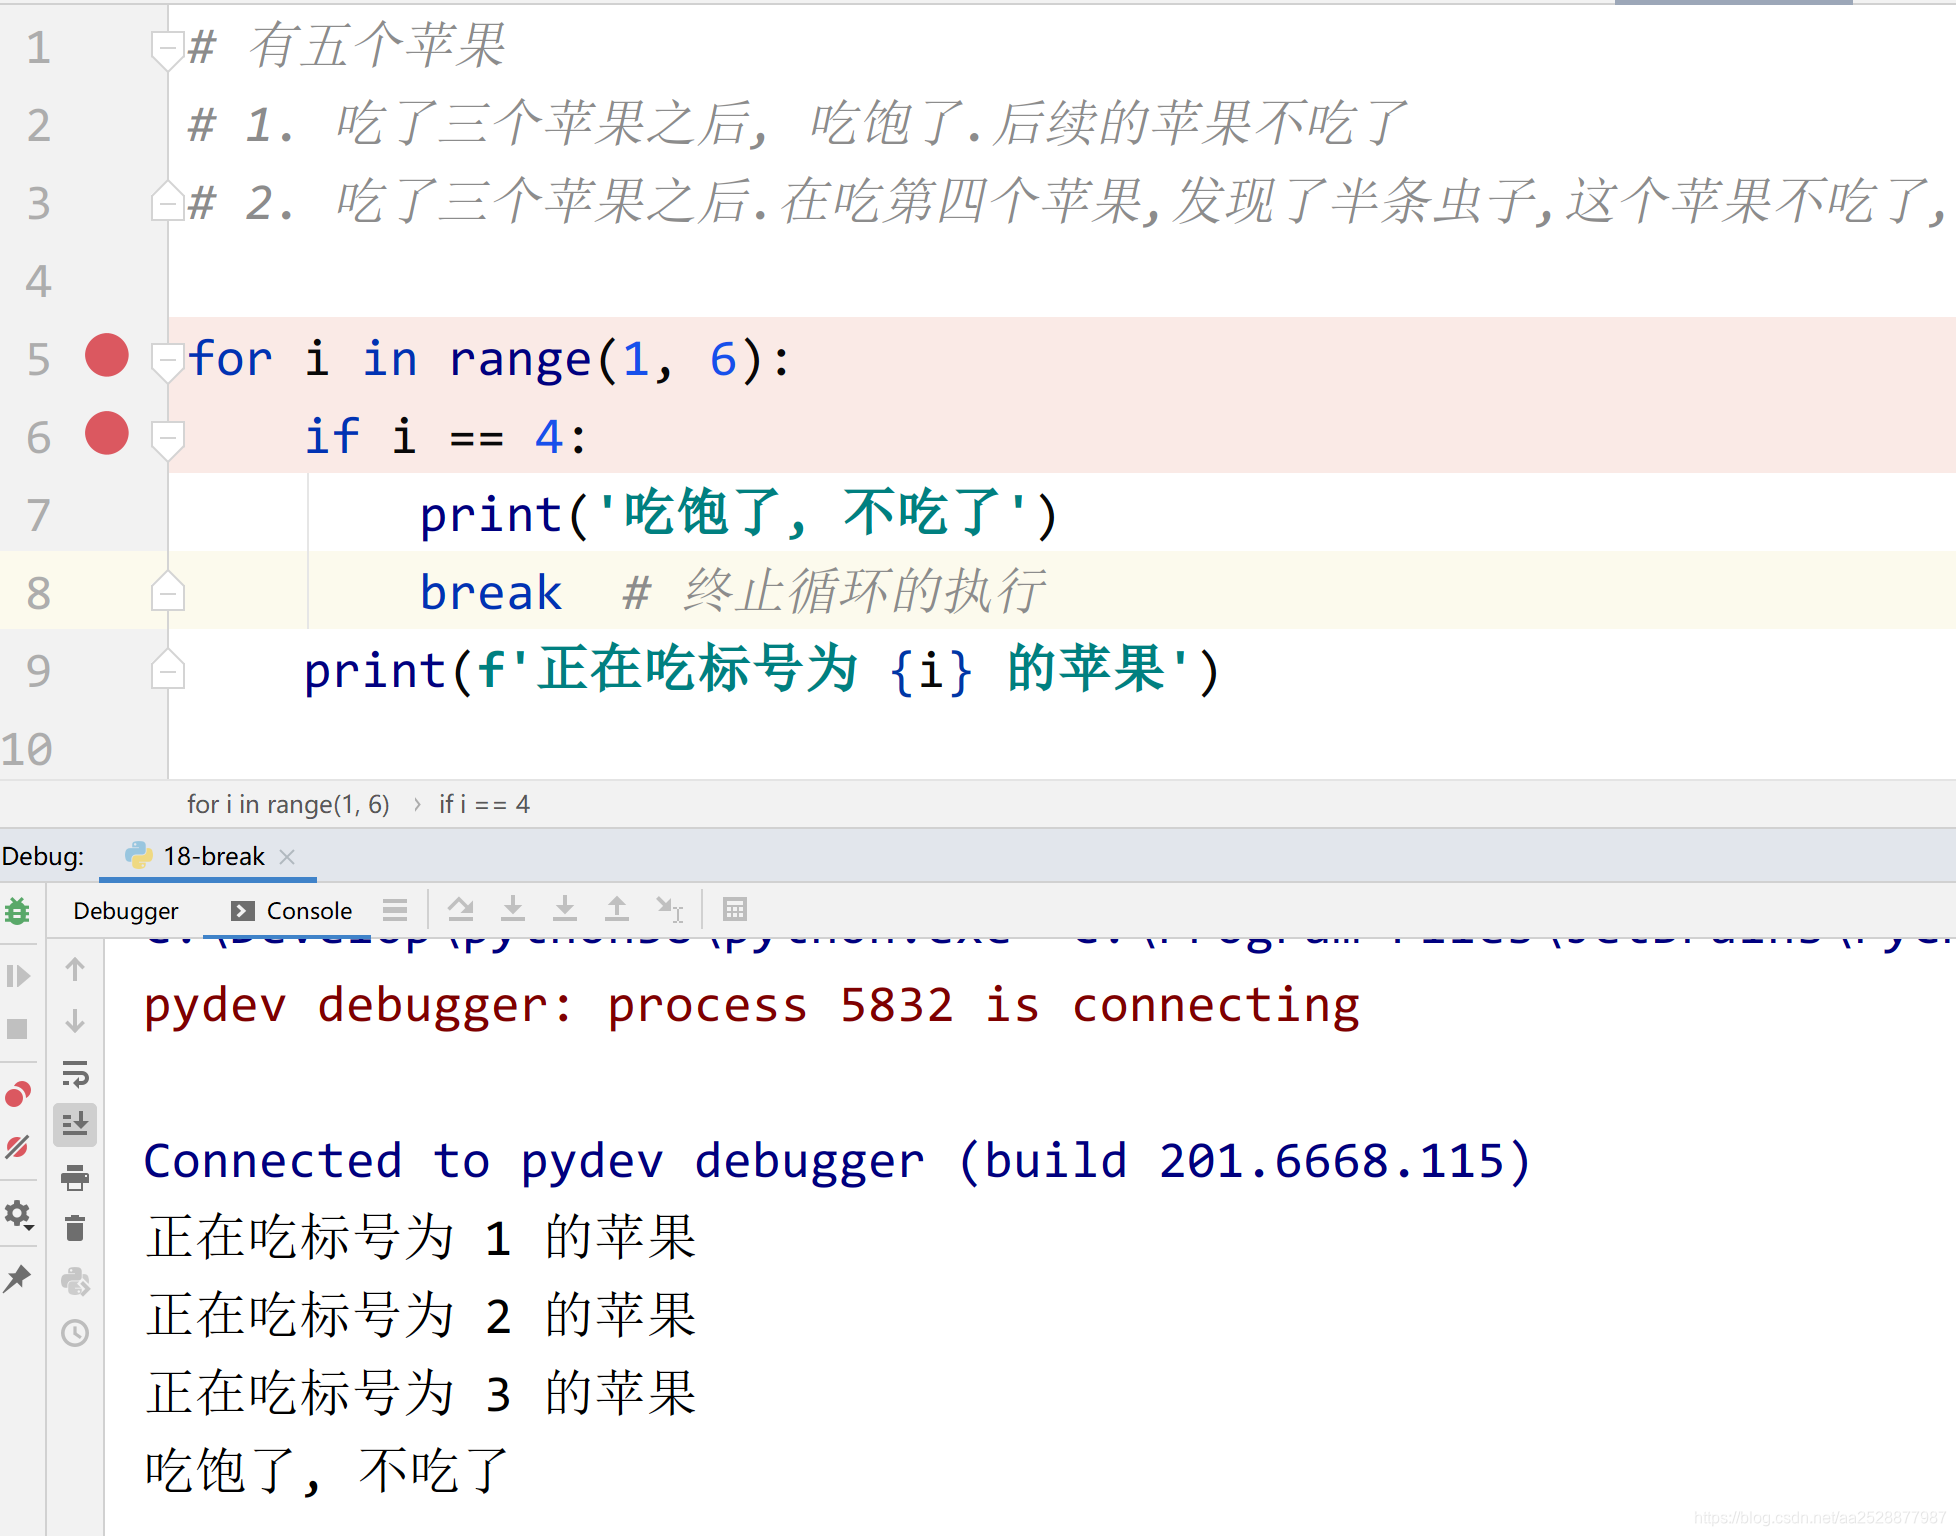
Task: Collapse the if block fold marker
Action: tap(167, 437)
